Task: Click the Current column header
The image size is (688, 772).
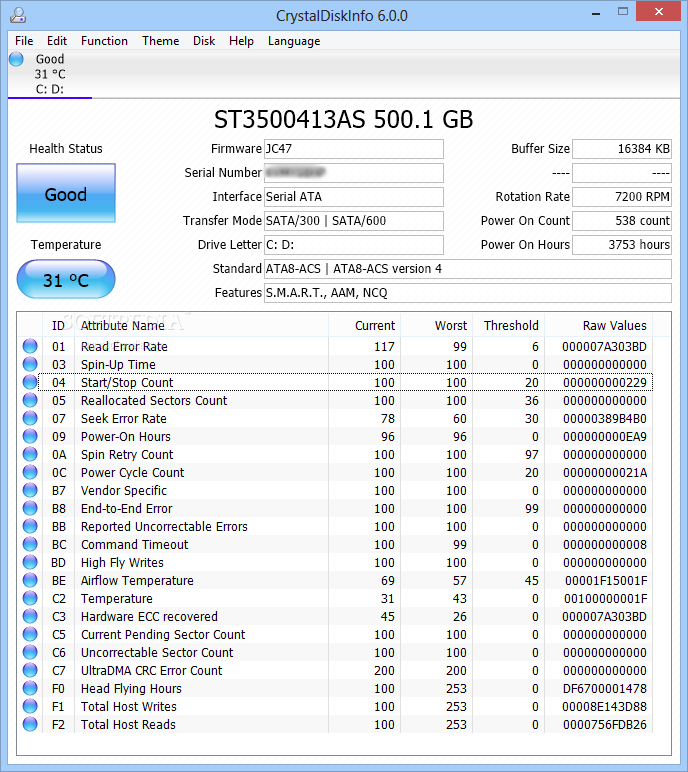Action: coord(364,325)
